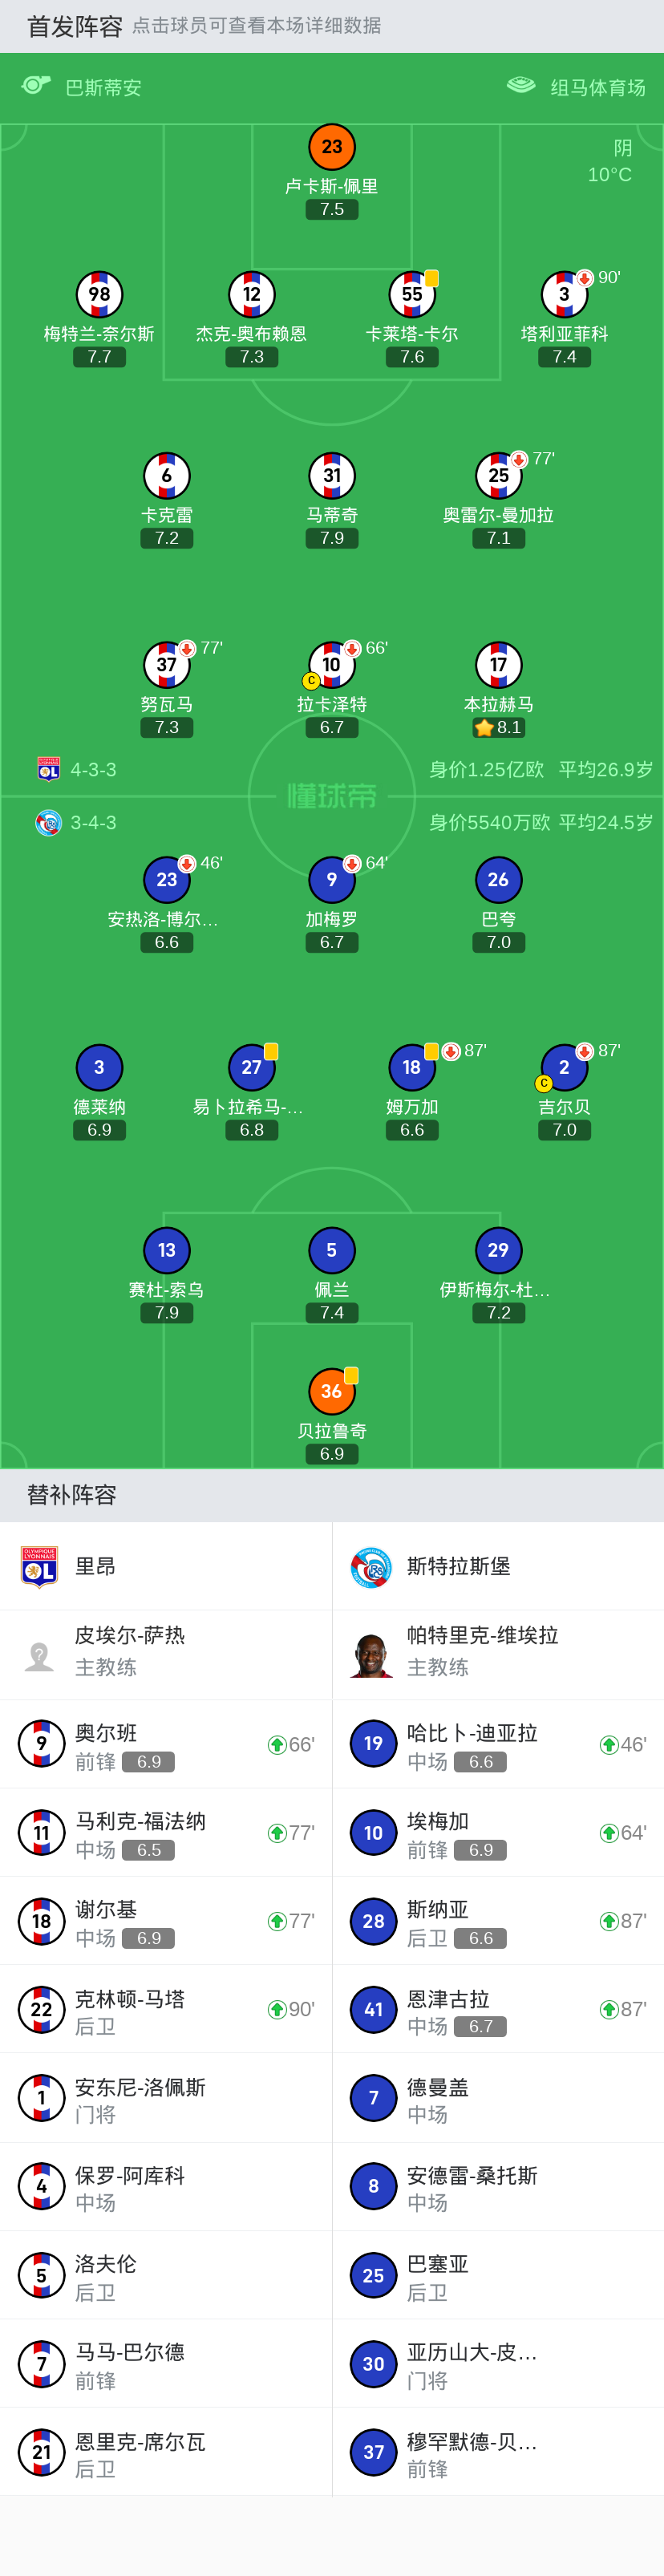
Task: Open the Lyon club crest in substitutes
Action: (x=40, y=1566)
